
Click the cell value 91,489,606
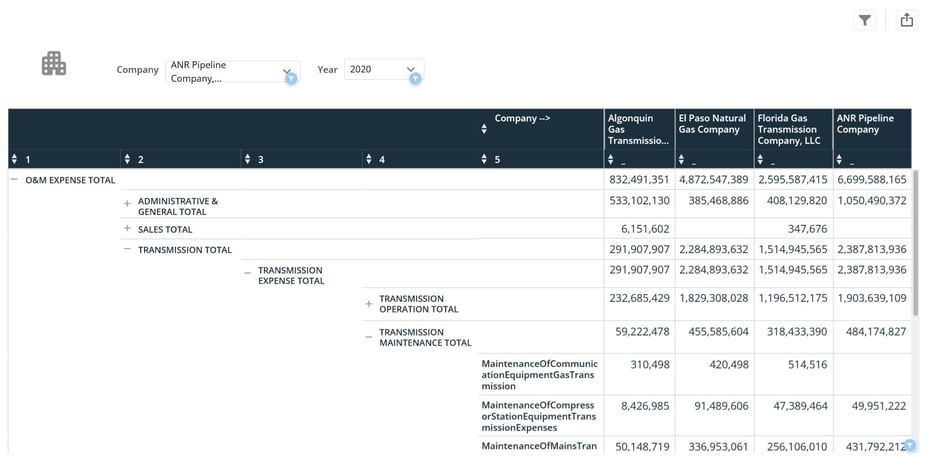pos(721,406)
